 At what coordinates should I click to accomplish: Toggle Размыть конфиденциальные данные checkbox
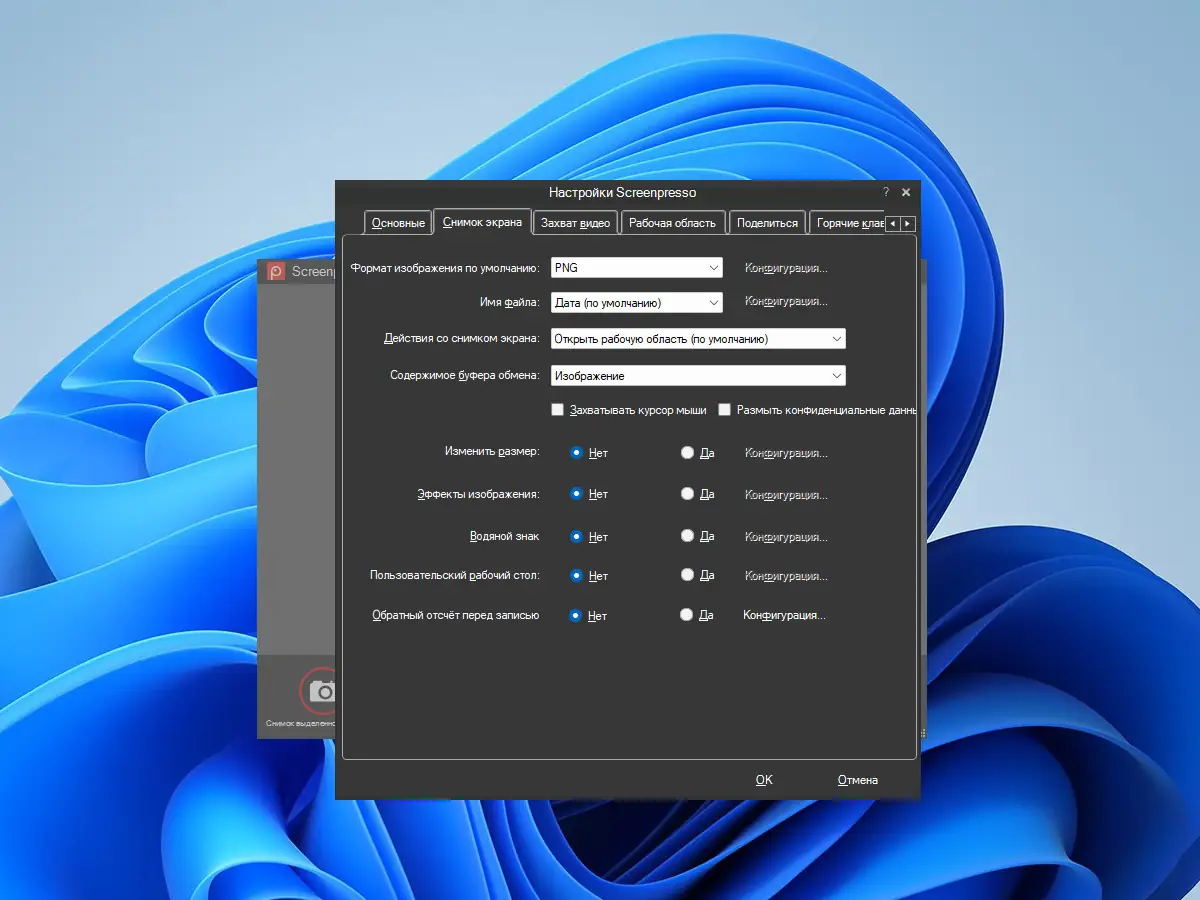(x=725, y=410)
